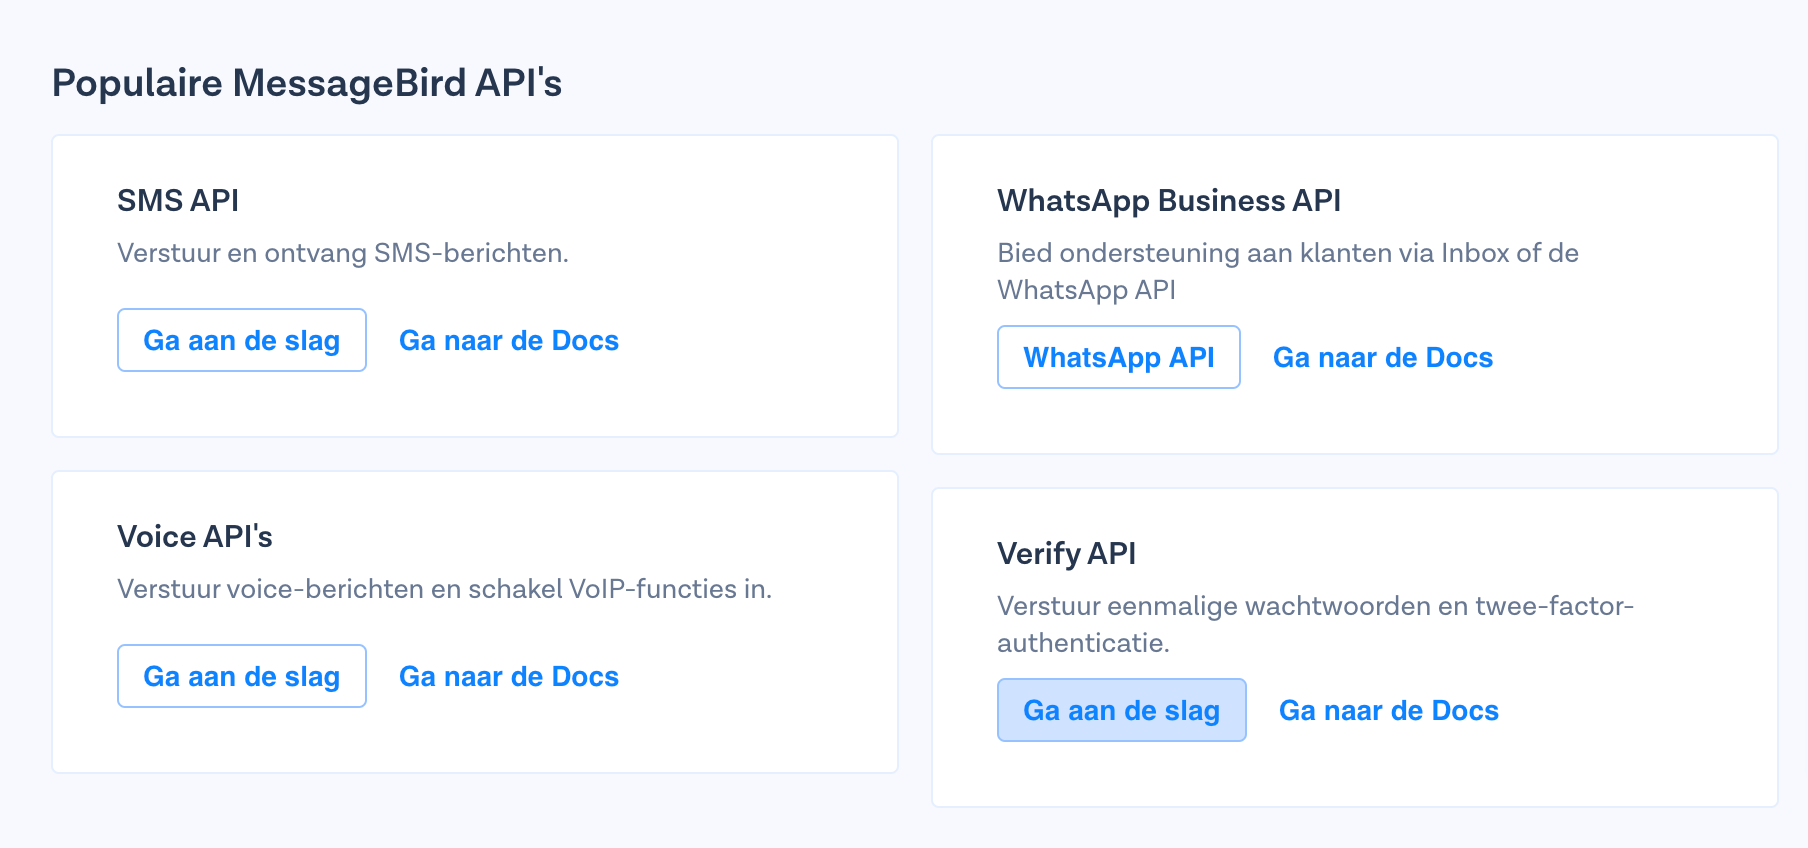
Task: Select the 'Verify API' card title
Action: (x=1067, y=553)
